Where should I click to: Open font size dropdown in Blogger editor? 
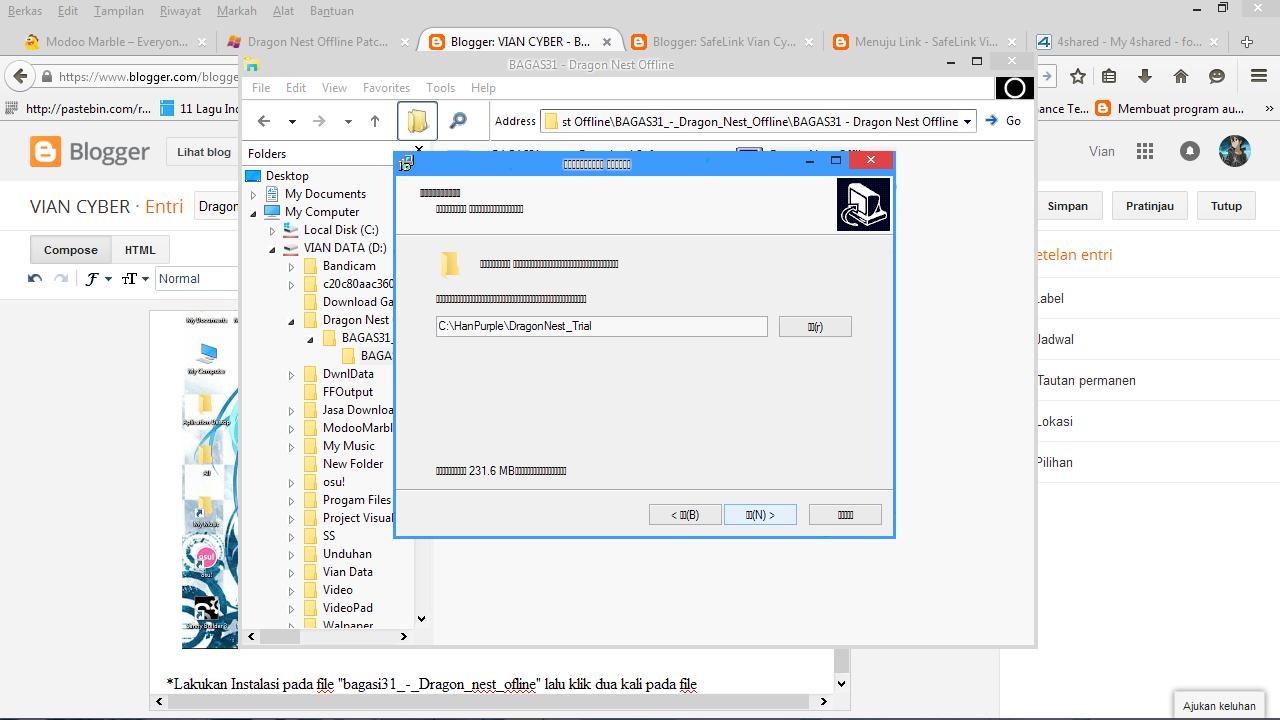pos(135,279)
